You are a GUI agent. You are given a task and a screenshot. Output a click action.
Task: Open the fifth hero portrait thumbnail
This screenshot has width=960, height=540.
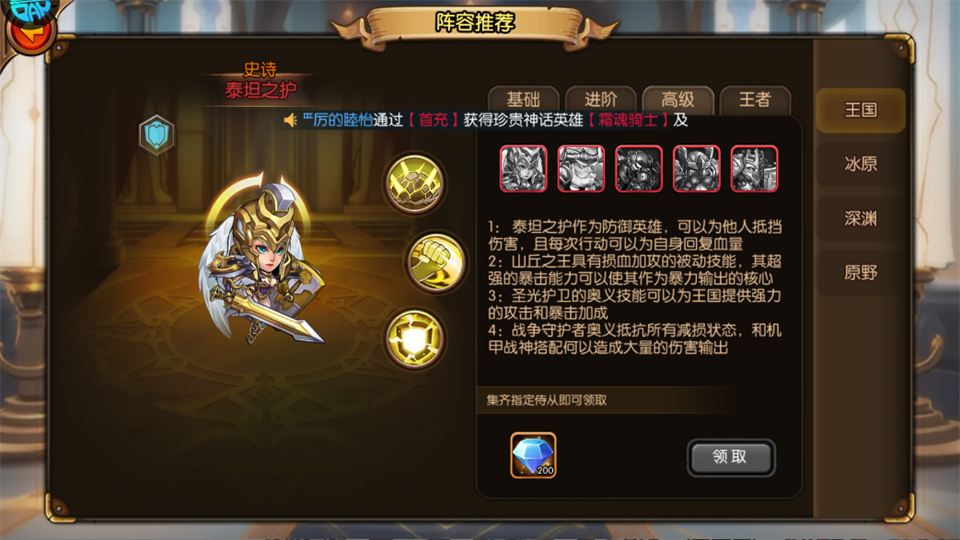coord(754,169)
